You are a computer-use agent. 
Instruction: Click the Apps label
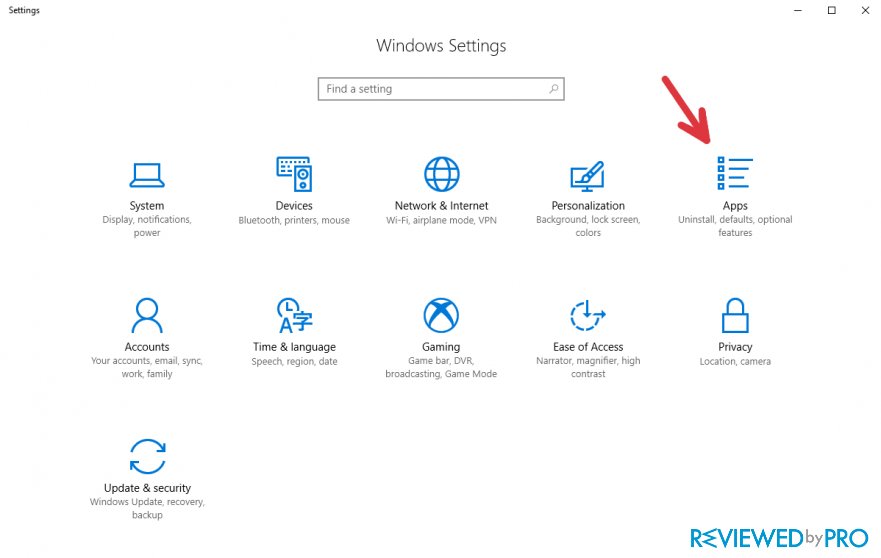tap(735, 206)
